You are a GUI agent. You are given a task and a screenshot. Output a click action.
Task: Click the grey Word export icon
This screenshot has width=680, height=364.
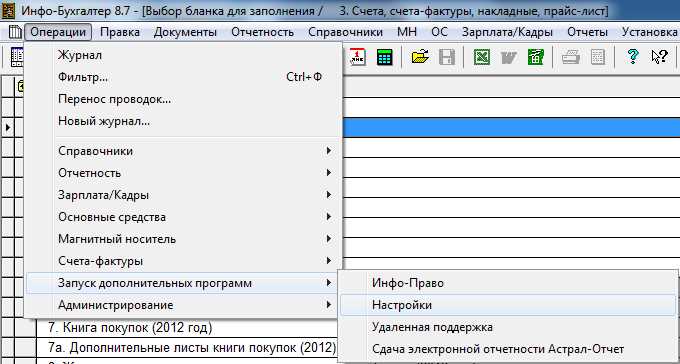(509, 57)
